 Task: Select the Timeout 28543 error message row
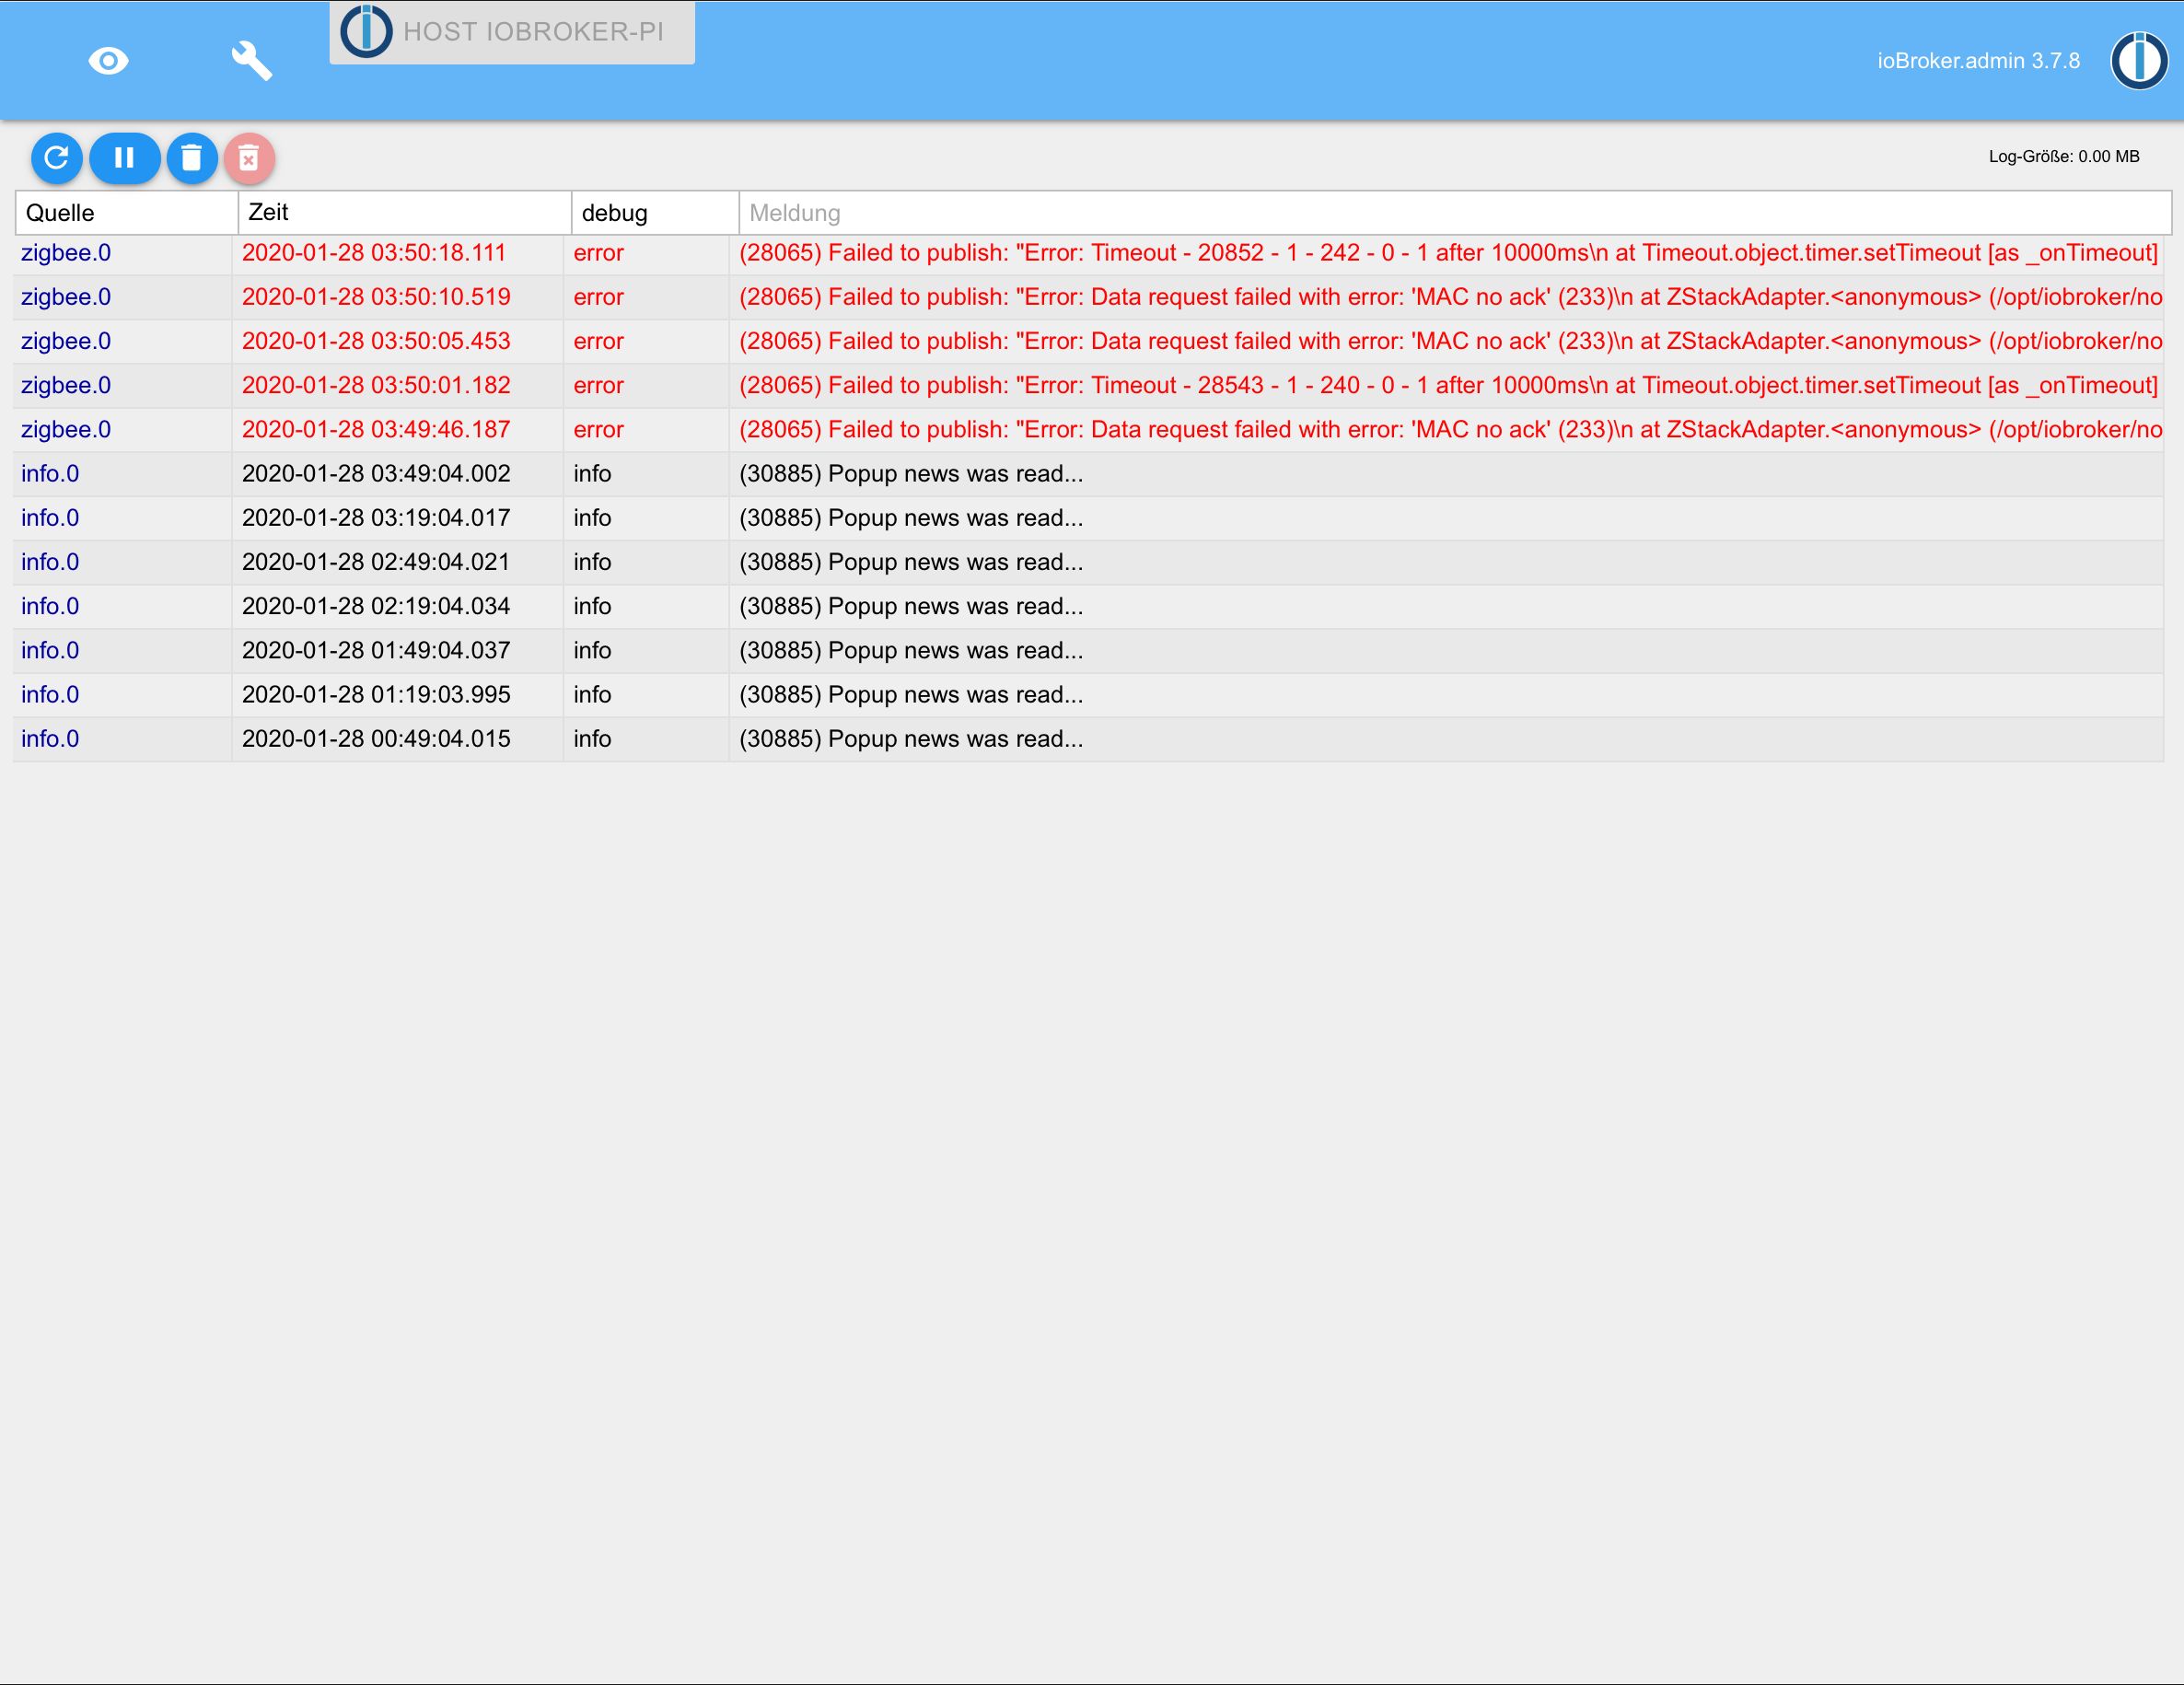point(1446,386)
